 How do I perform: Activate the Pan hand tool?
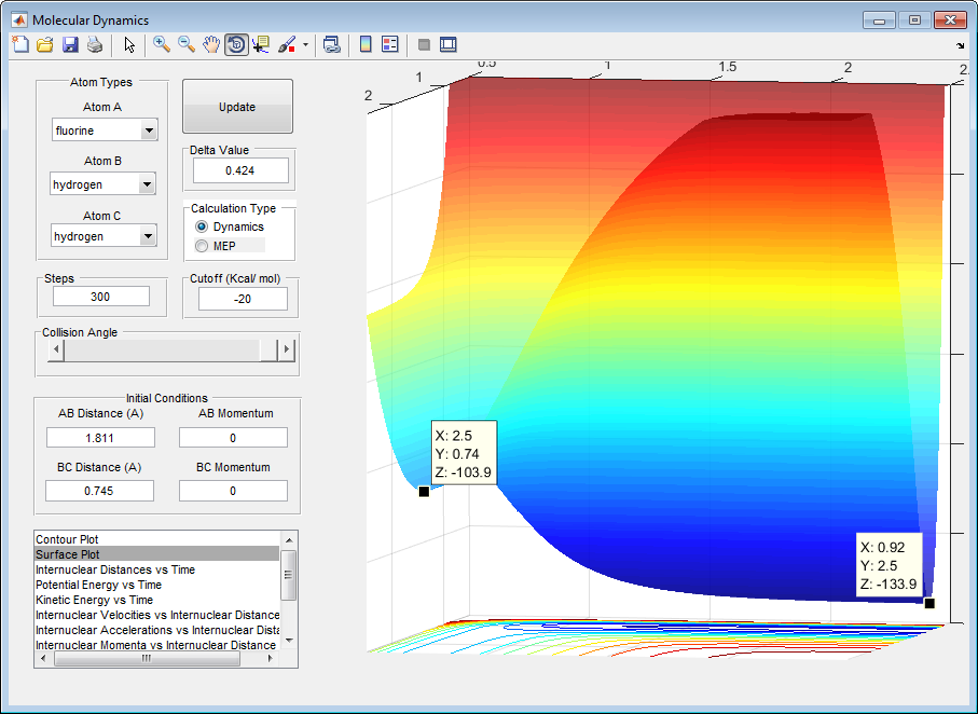pos(211,44)
